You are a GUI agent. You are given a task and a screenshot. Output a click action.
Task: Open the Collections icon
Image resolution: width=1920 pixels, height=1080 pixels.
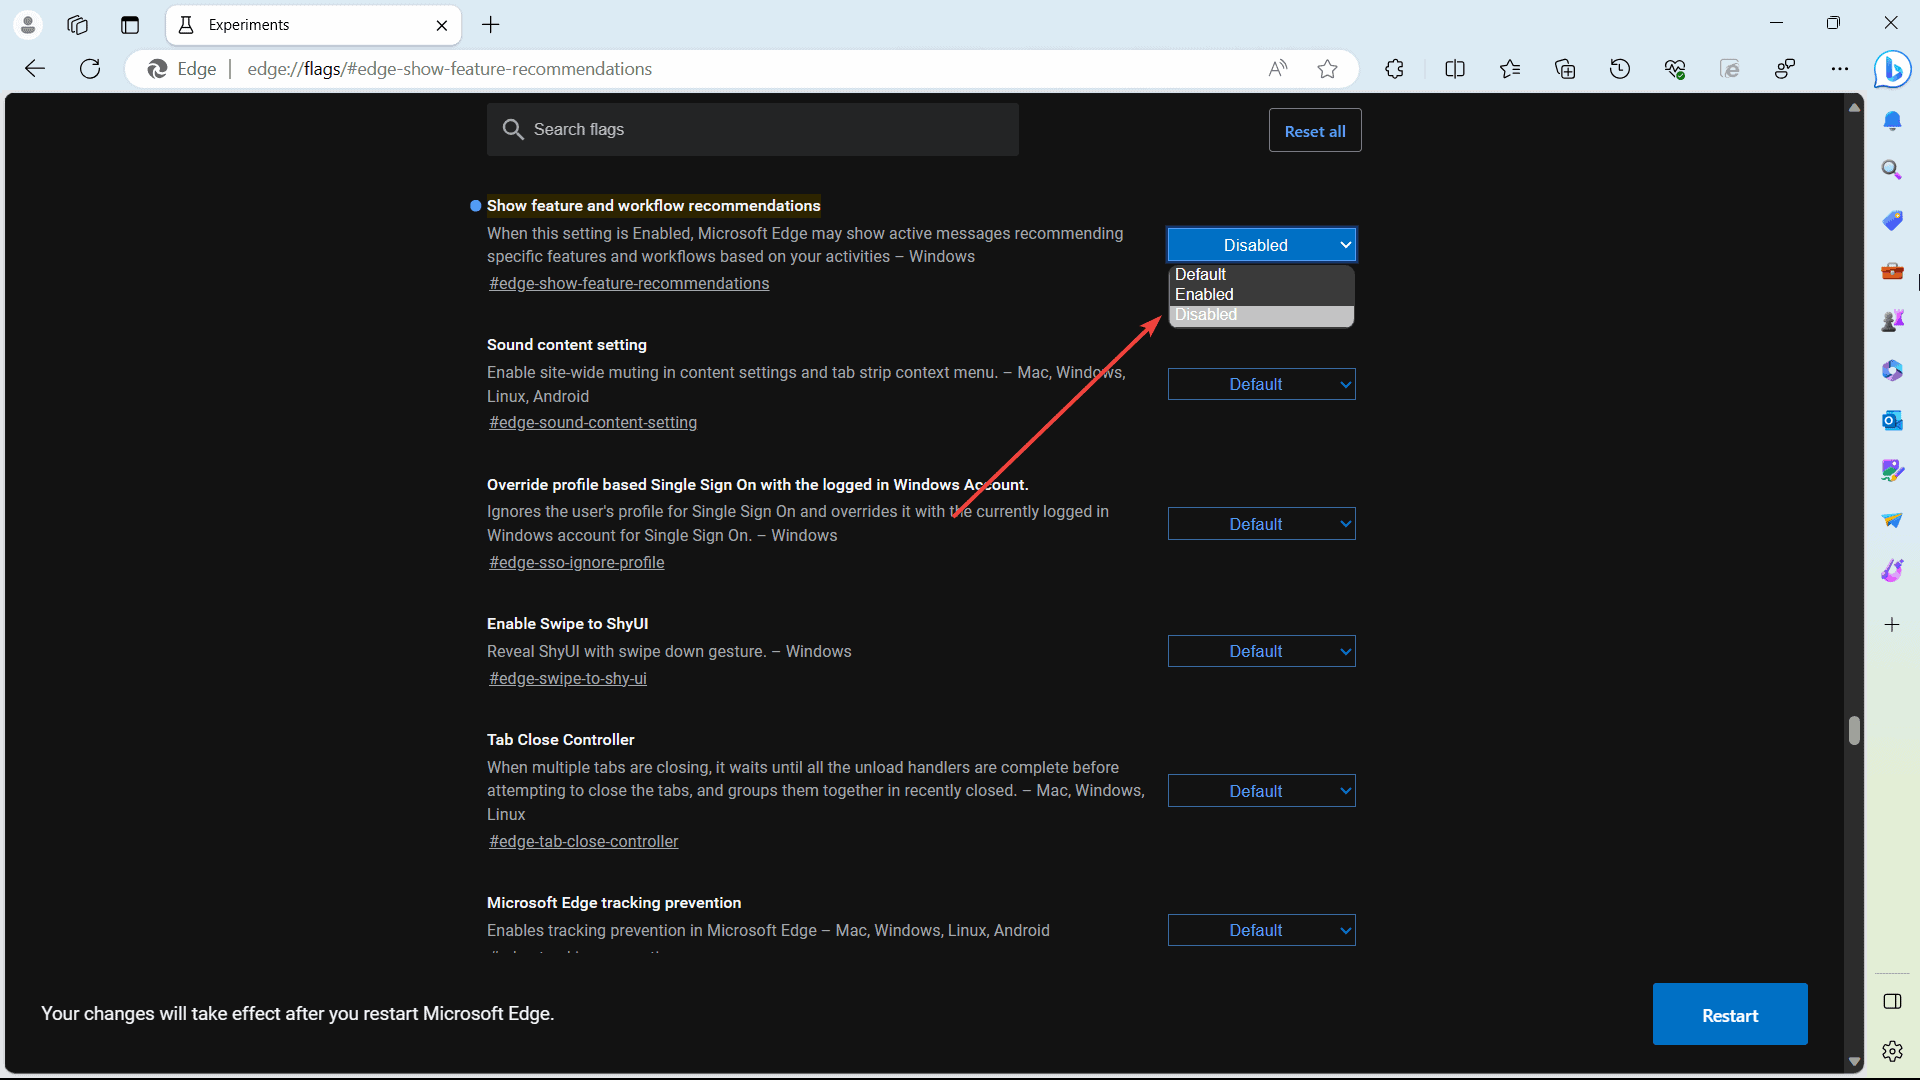(x=1565, y=69)
